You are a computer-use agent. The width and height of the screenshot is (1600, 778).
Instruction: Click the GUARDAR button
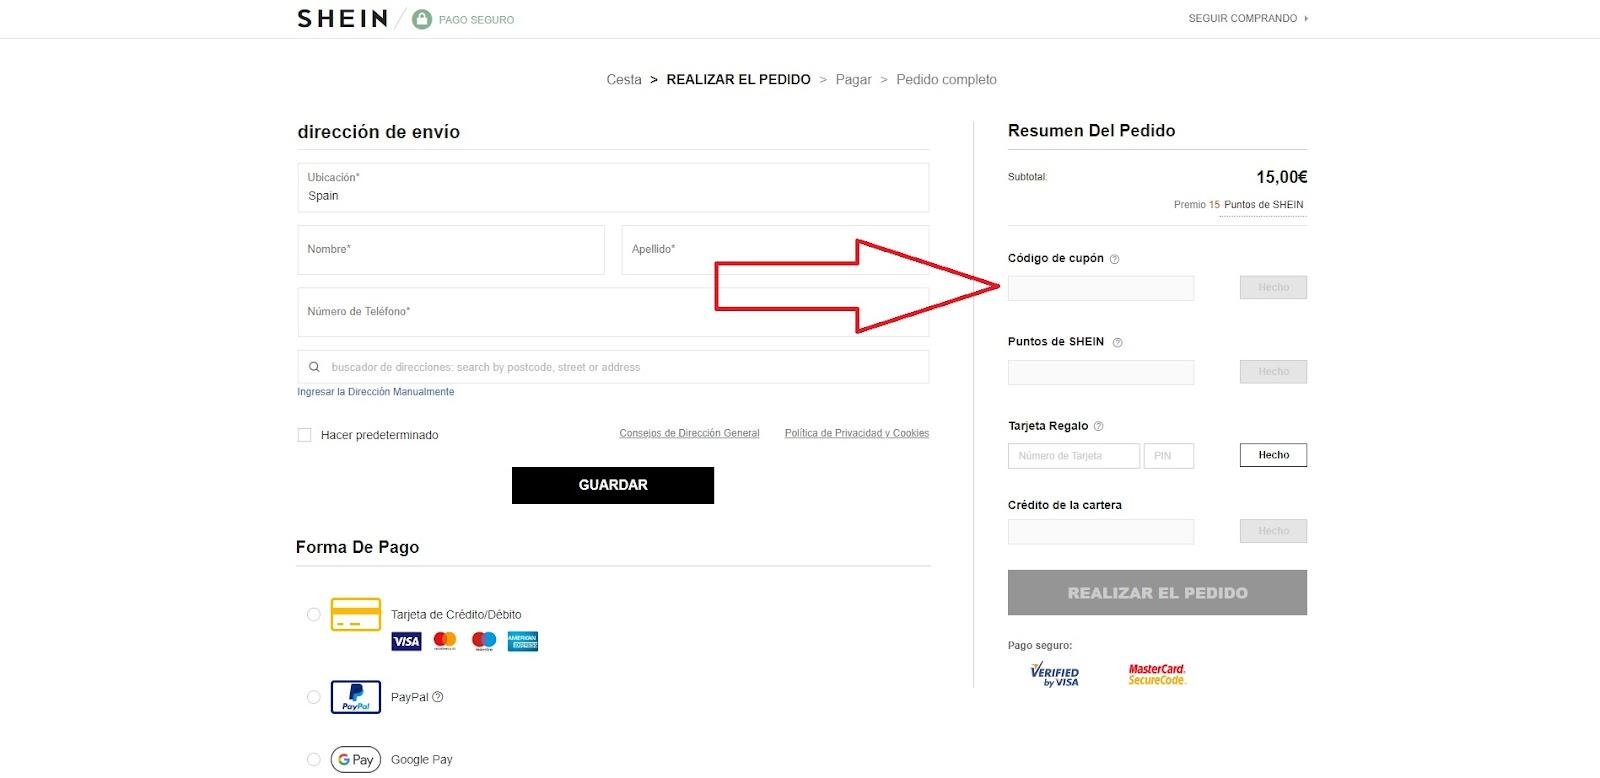coord(613,485)
